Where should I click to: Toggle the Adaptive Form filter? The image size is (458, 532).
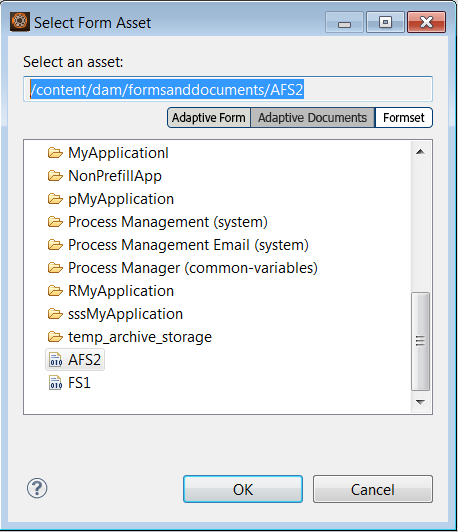pos(209,118)
